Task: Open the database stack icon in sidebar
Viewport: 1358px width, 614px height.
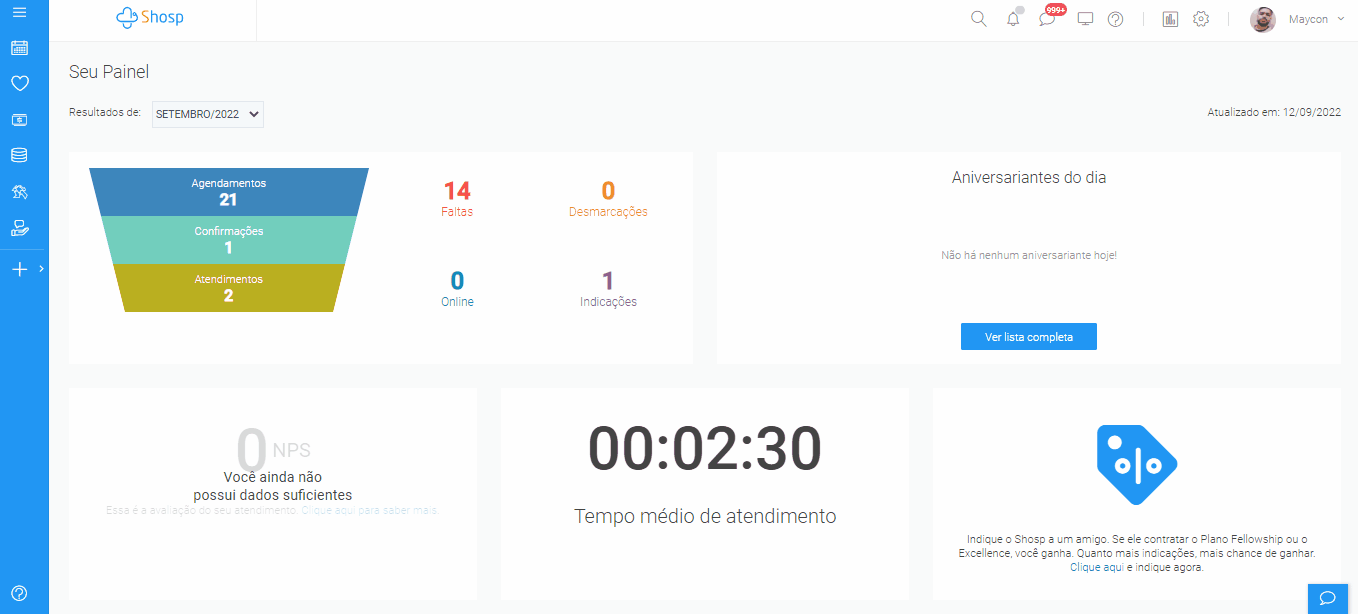Action: tap(19, 156)
